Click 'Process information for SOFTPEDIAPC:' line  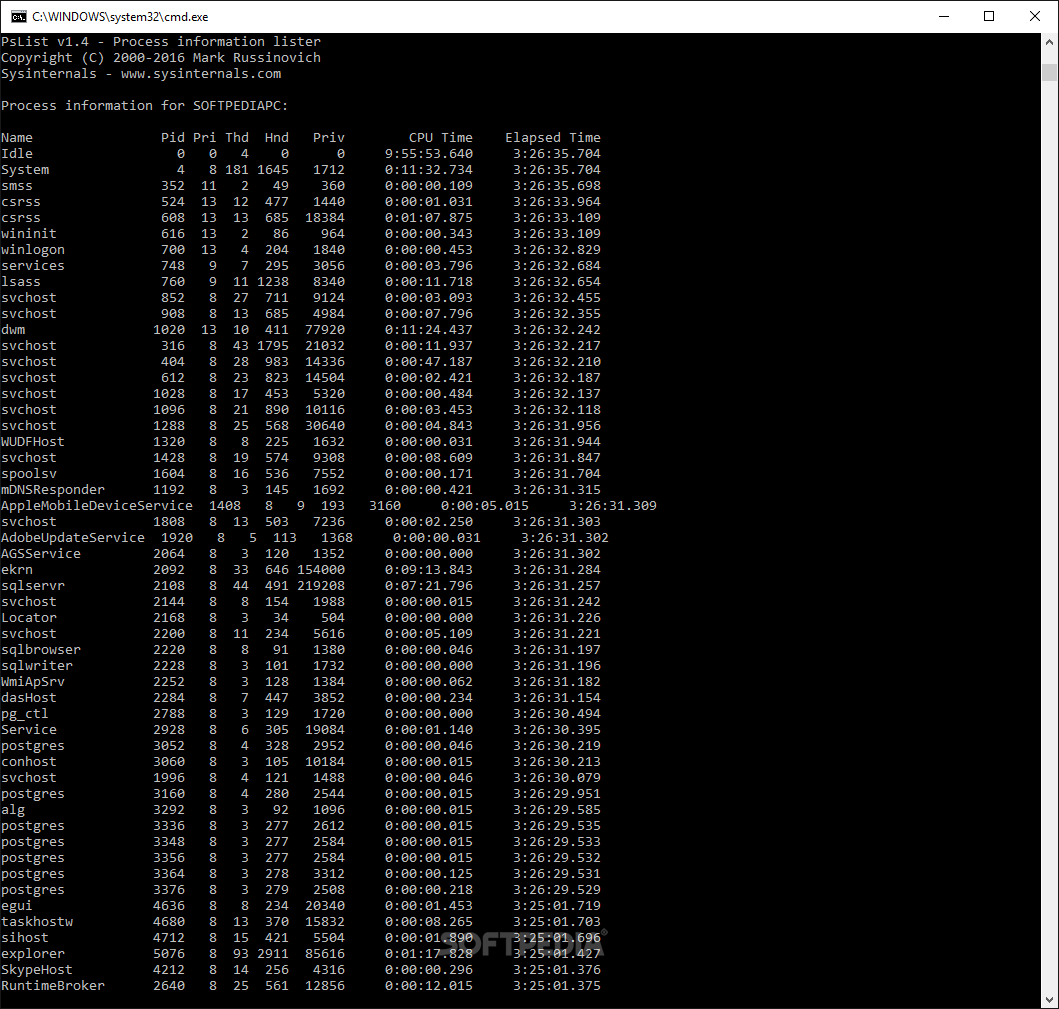(x=145, y=106)
